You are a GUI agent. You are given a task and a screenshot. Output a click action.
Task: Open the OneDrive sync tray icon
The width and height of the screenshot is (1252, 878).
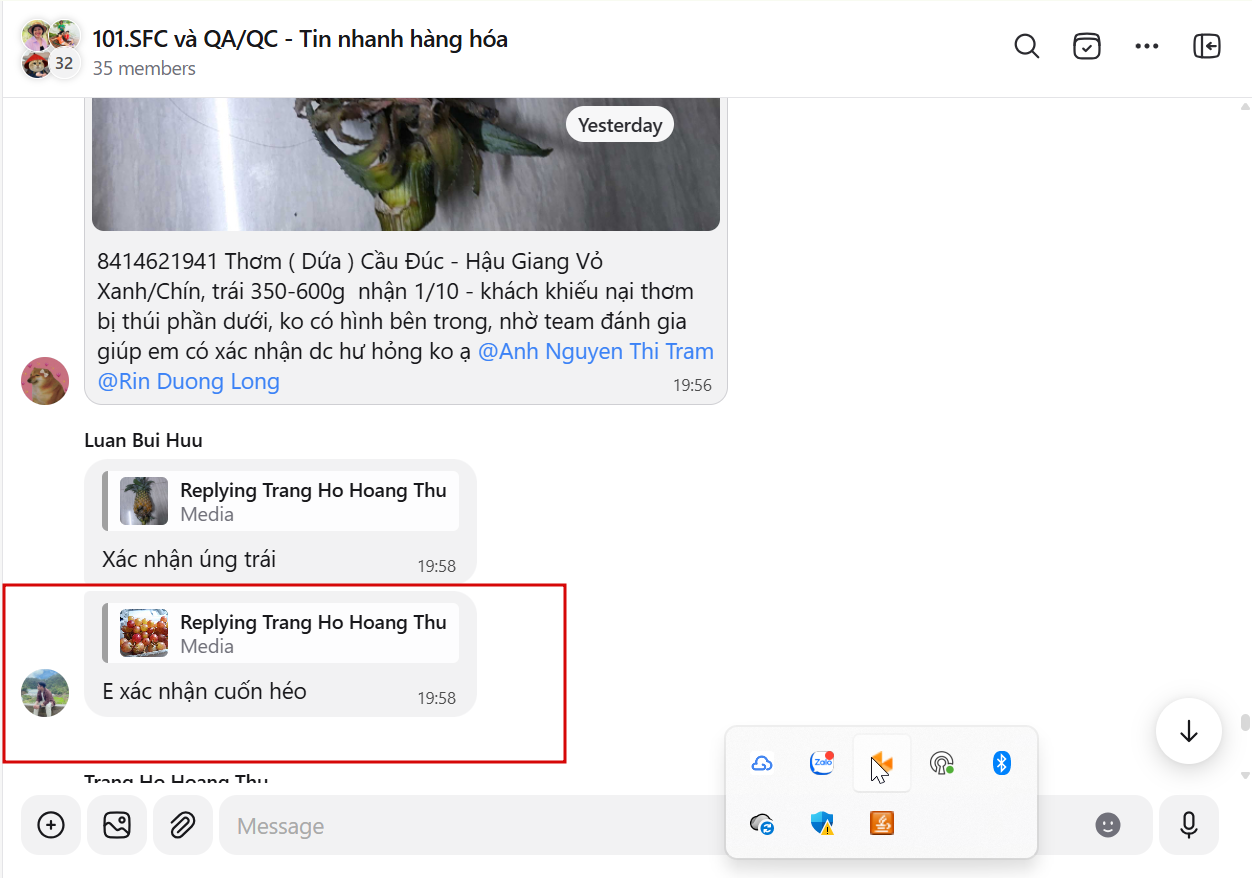coord(762,823)
